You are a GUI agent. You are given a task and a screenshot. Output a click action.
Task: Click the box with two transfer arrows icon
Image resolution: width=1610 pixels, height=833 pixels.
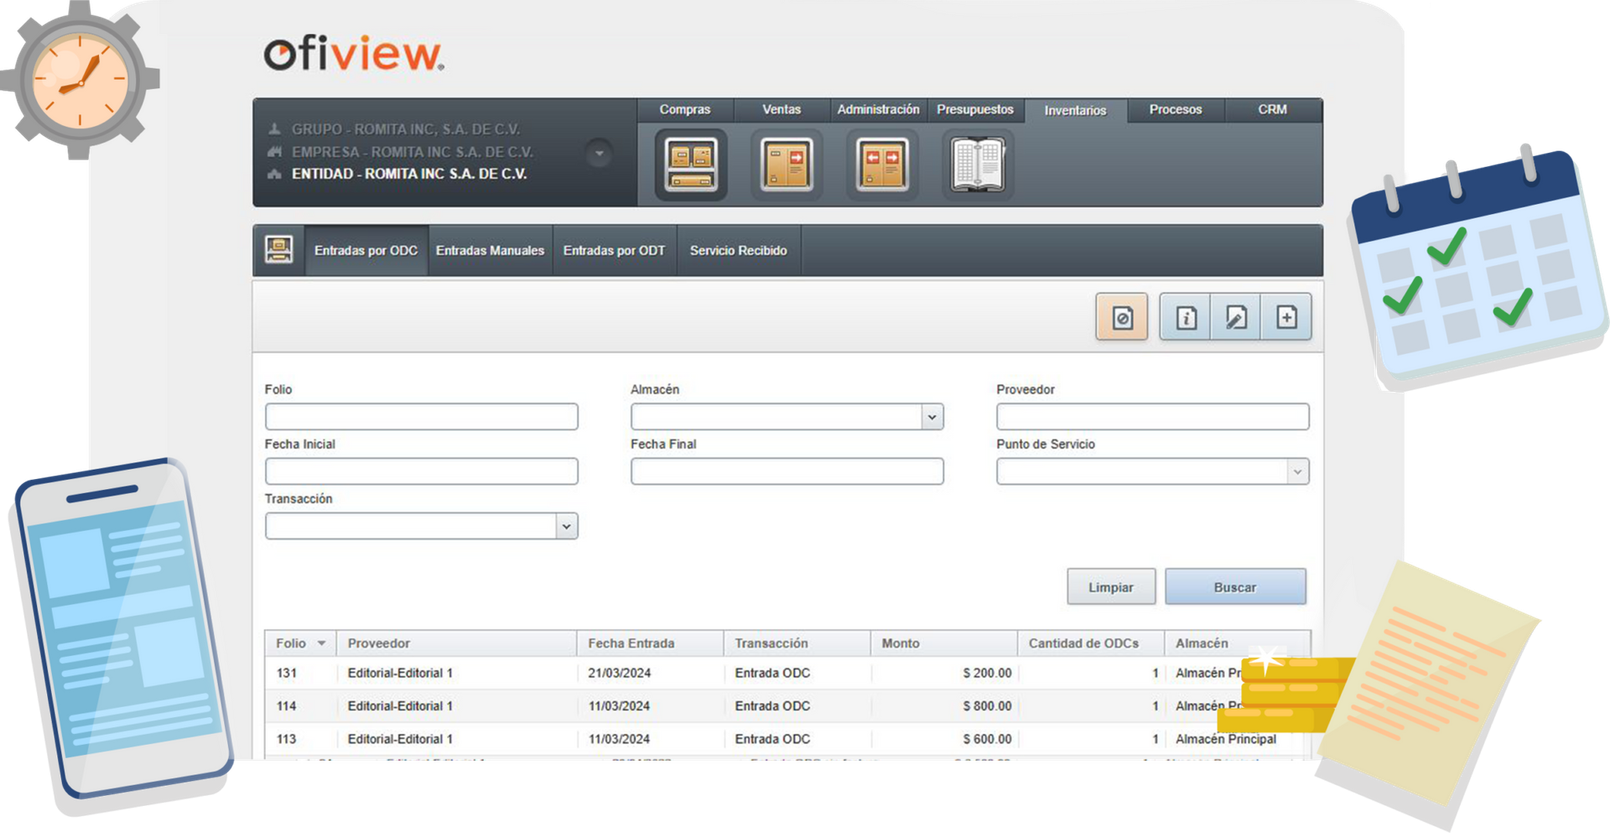pyautogui.click(x=882, y=164)
